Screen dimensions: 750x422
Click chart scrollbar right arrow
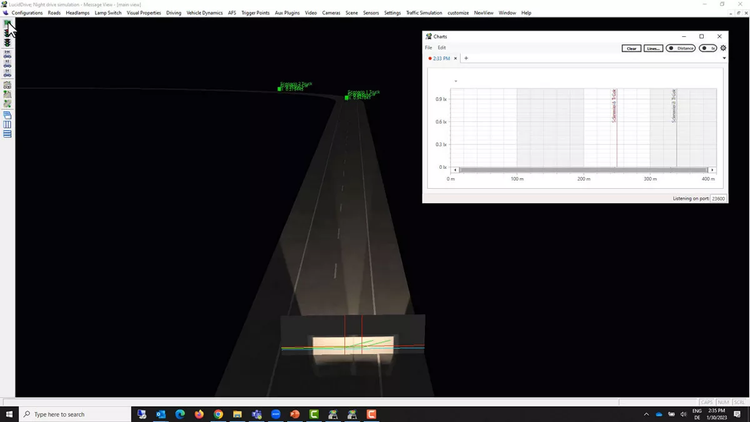(x=712, y=170)
